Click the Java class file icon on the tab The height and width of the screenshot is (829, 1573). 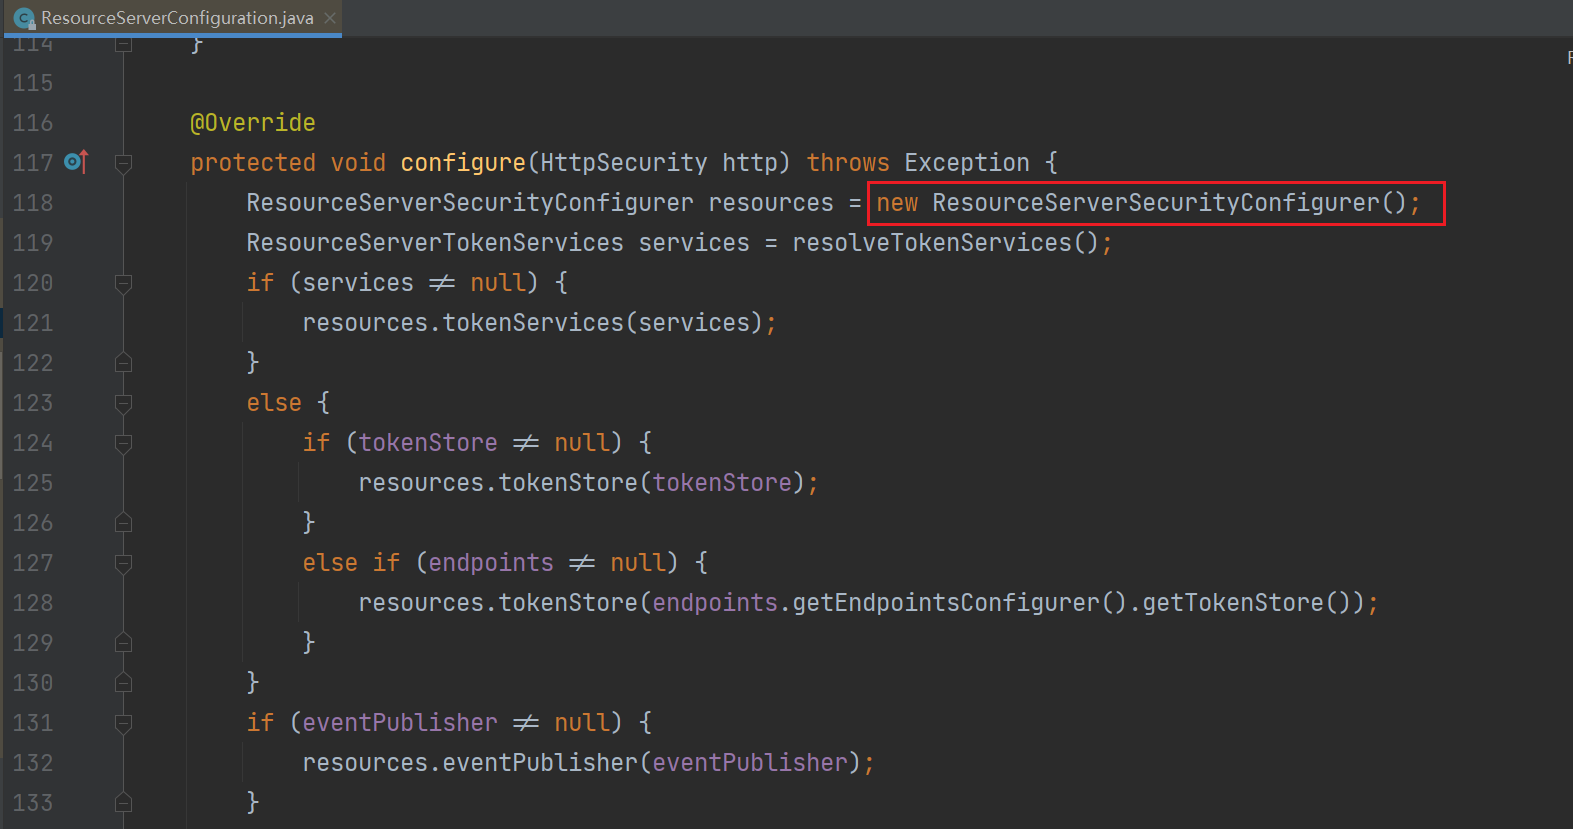click(x=24, y=18)
